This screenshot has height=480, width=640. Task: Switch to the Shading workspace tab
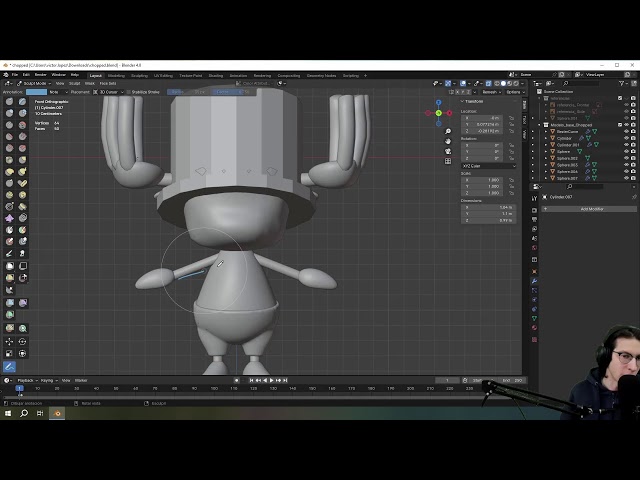216,76
